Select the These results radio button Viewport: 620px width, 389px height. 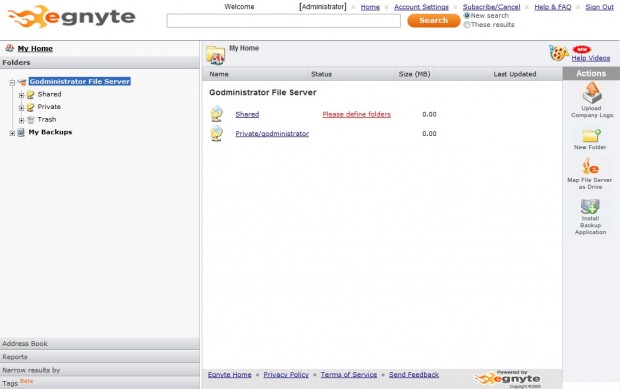[467, 25]
